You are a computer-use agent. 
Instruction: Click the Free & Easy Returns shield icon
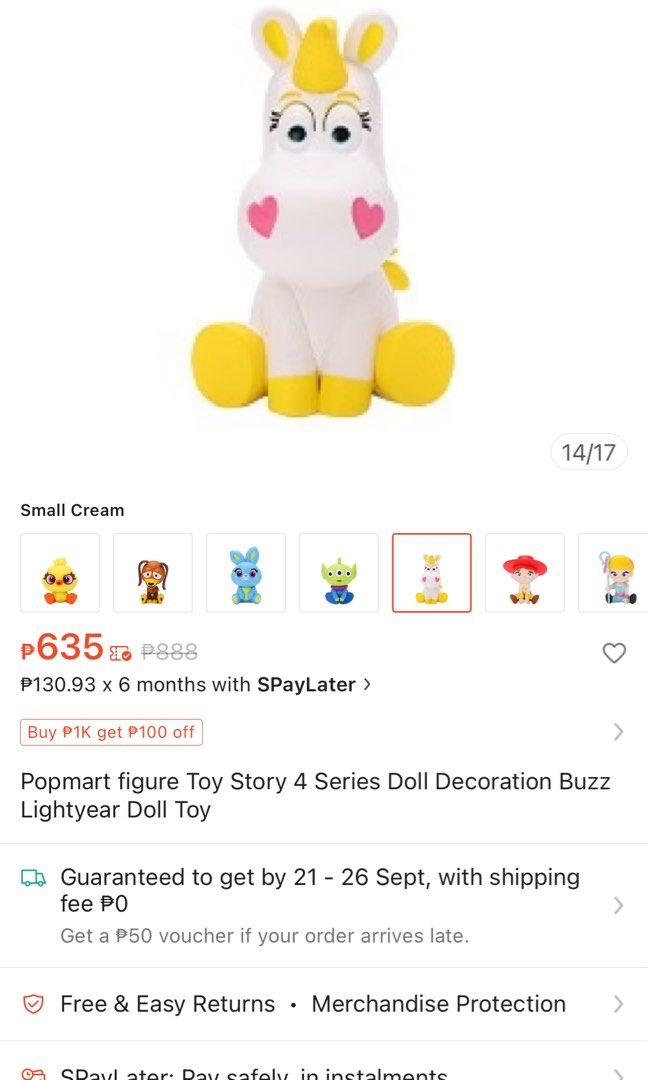31,1004
